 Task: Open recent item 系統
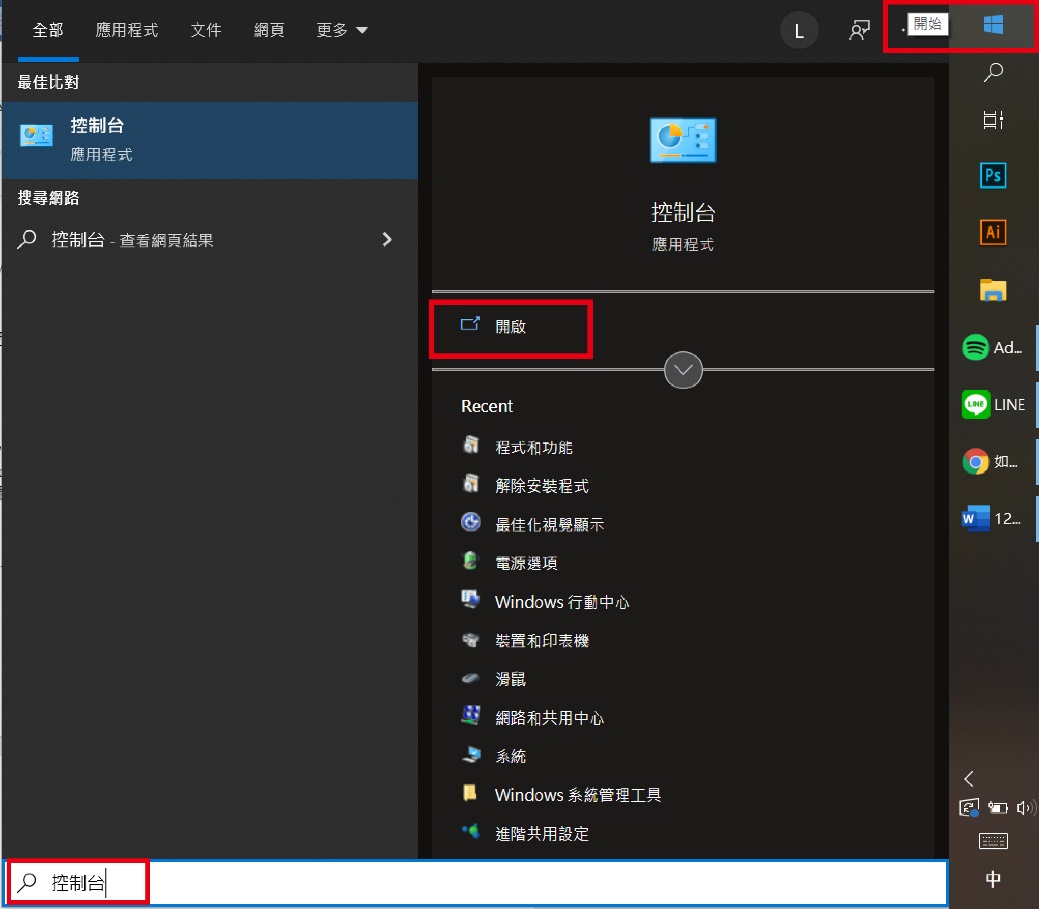[510, 756]
